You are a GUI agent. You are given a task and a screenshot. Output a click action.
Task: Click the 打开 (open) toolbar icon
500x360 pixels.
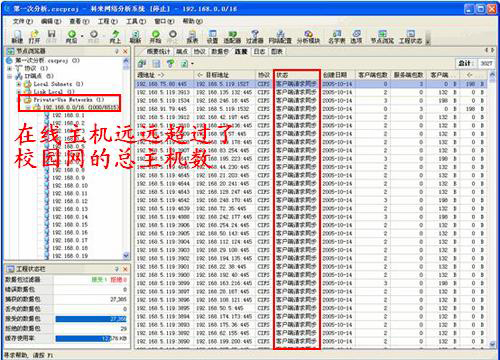click(34, 37)
